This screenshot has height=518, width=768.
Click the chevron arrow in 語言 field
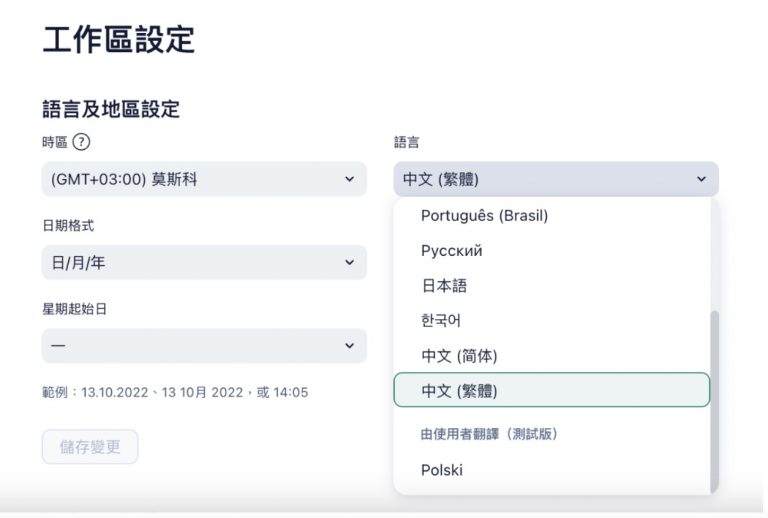[700, 180]
